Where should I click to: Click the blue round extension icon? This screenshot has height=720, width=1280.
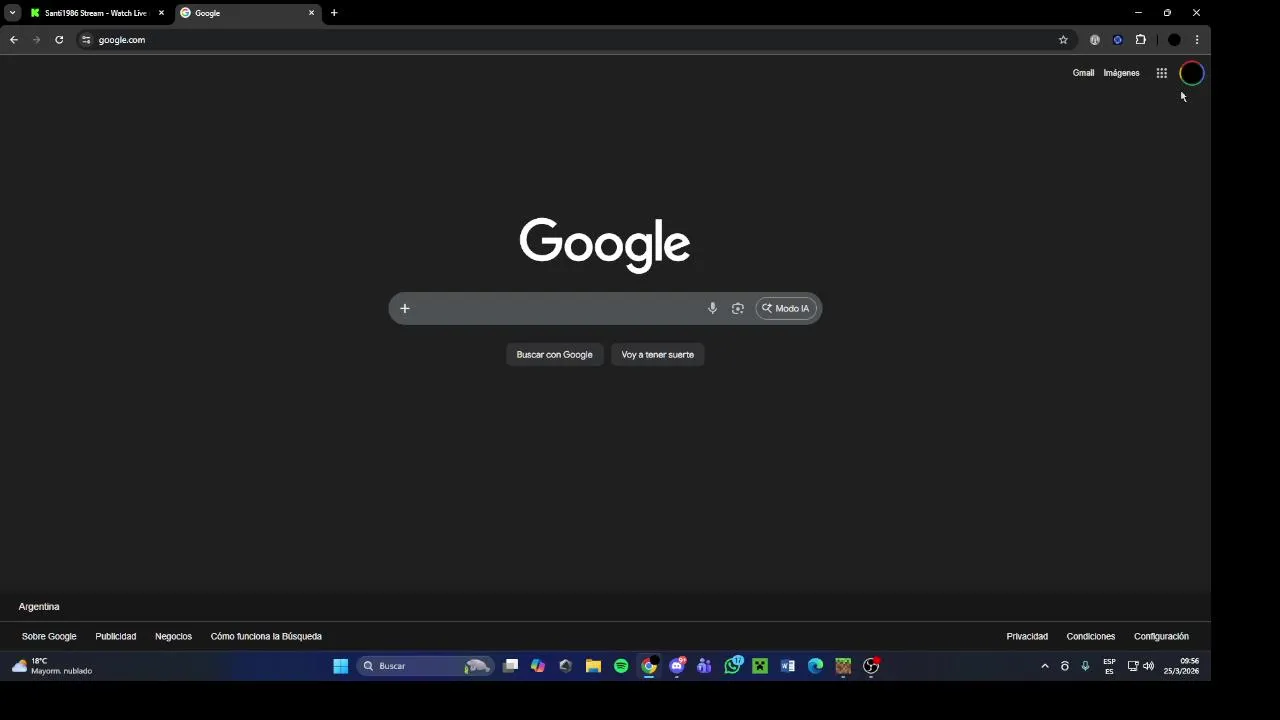tap(1117, 40)
